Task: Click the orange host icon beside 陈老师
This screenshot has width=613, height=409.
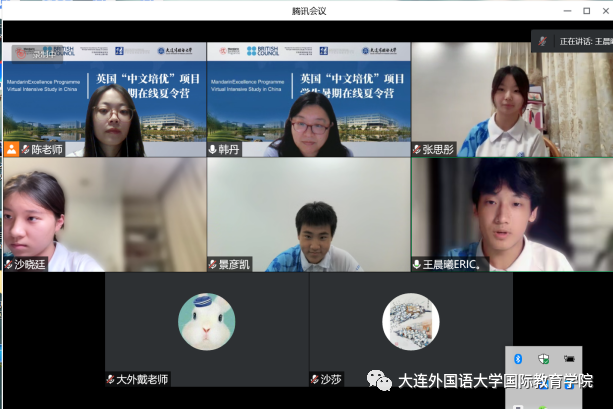Action: pos(11,149)
